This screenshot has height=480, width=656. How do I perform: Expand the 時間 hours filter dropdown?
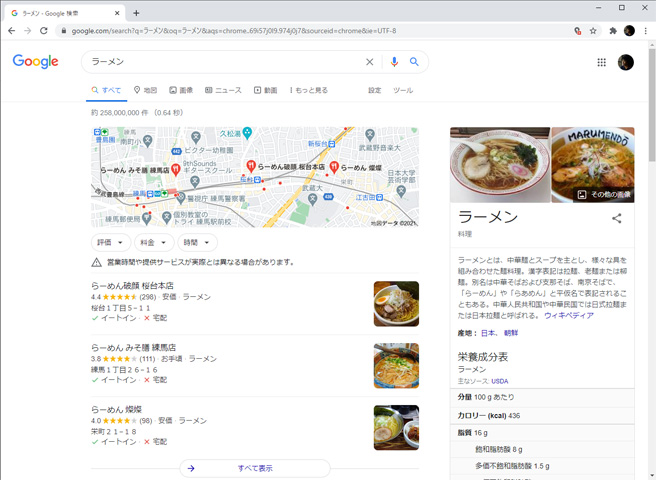[196, 242]
